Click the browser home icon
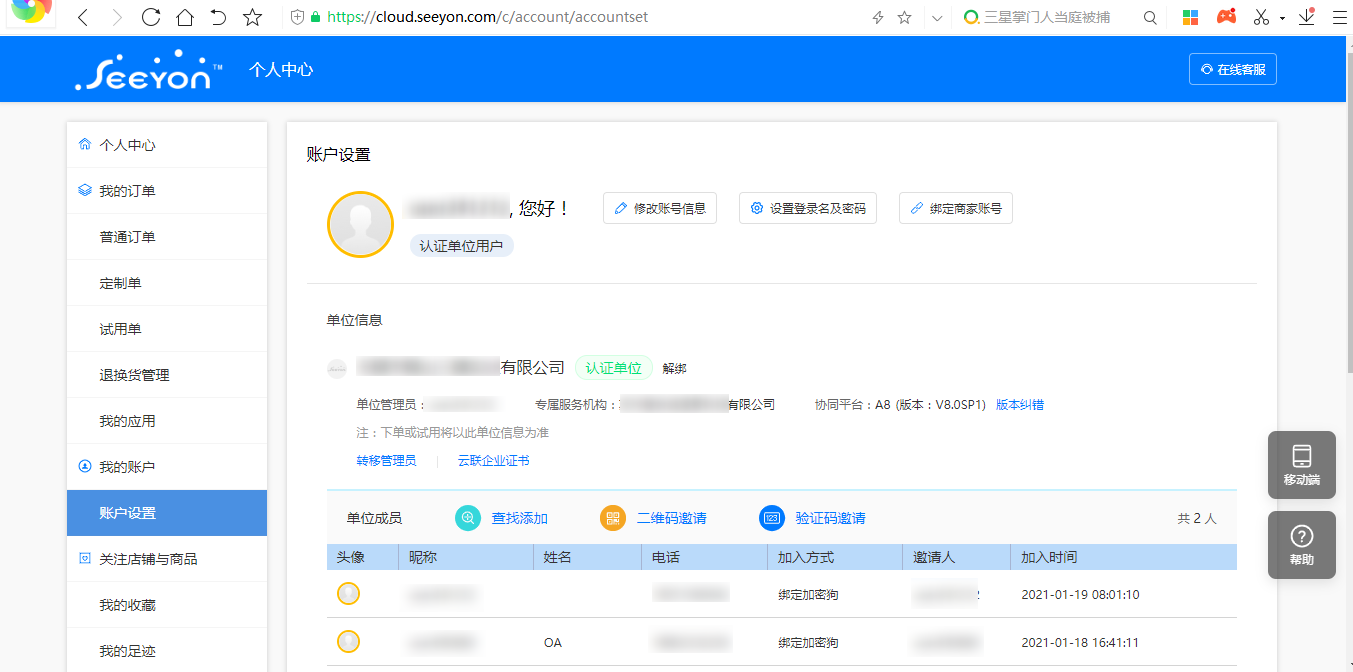 click(184, 17)
